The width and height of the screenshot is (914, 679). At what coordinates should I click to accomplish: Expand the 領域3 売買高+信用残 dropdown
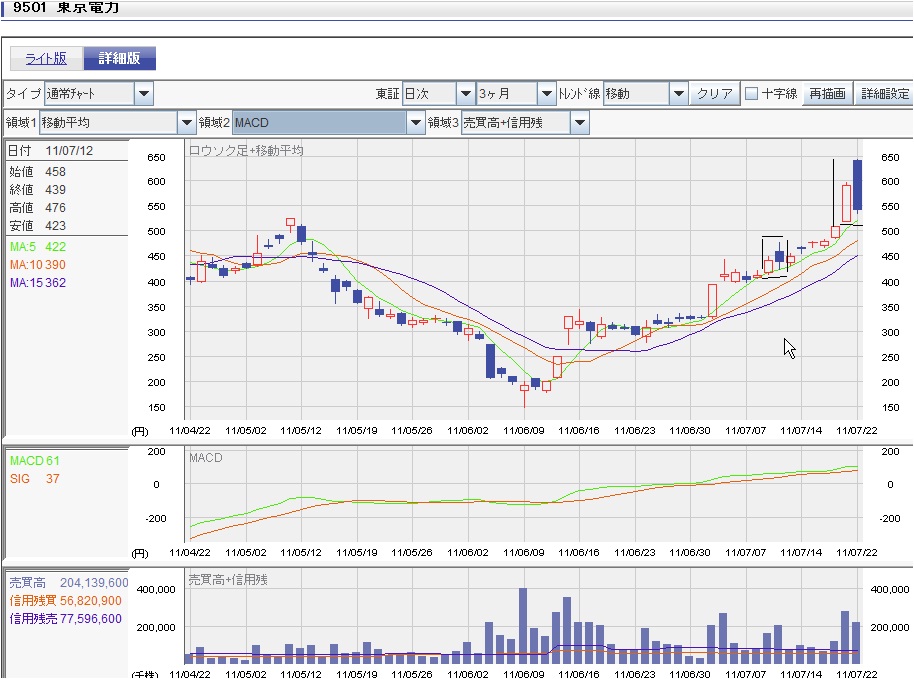coord(580,123)
